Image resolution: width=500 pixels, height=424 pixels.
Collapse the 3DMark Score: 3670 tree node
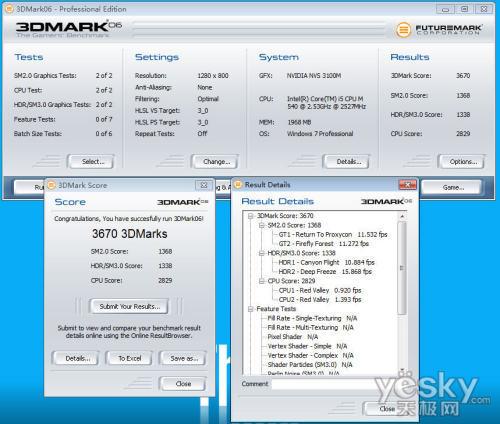(250, 216)
